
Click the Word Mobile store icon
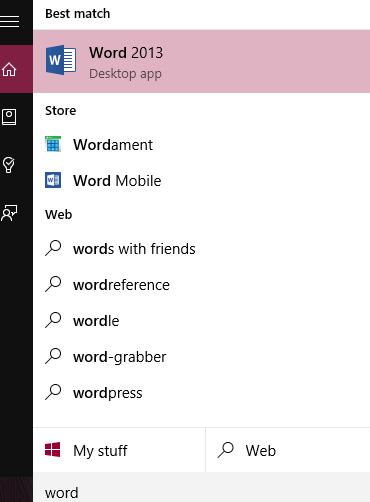click(53, 180)
